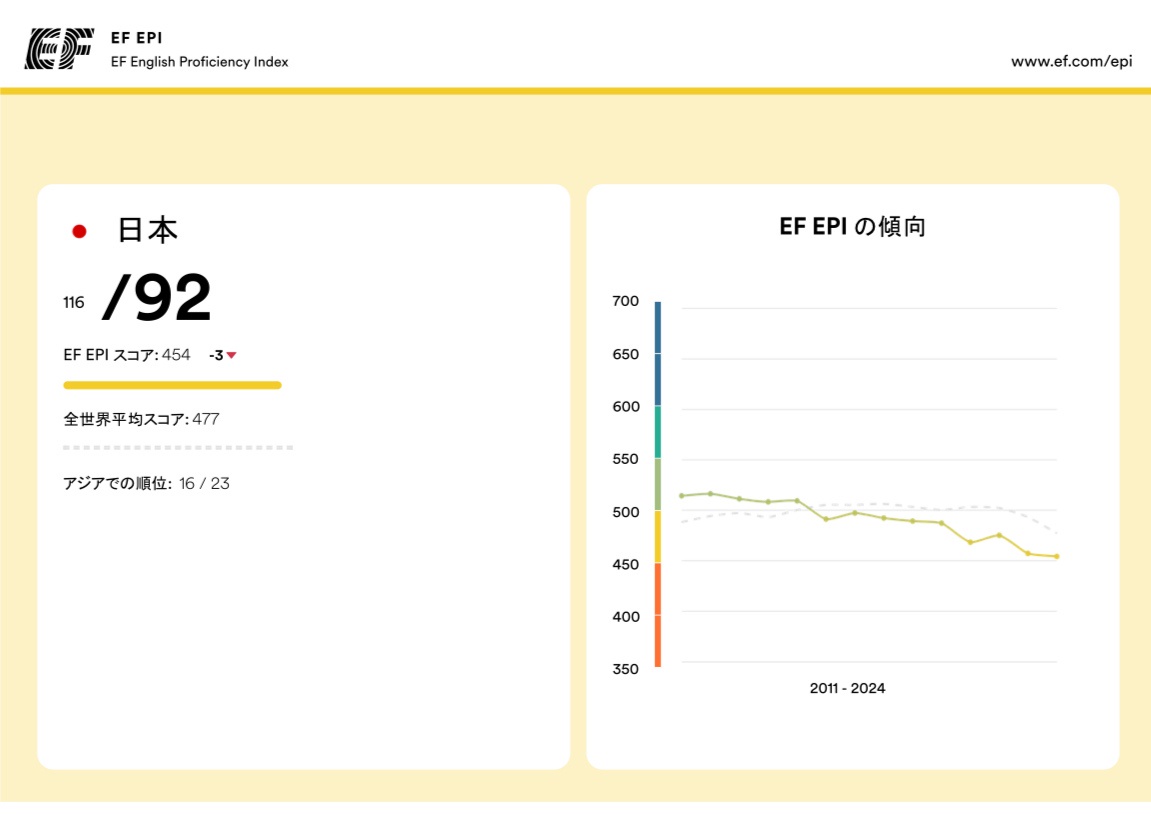Click the 400 axis label
The height and width of the screenshot is (817, 1151).
[x=625, y=617]
